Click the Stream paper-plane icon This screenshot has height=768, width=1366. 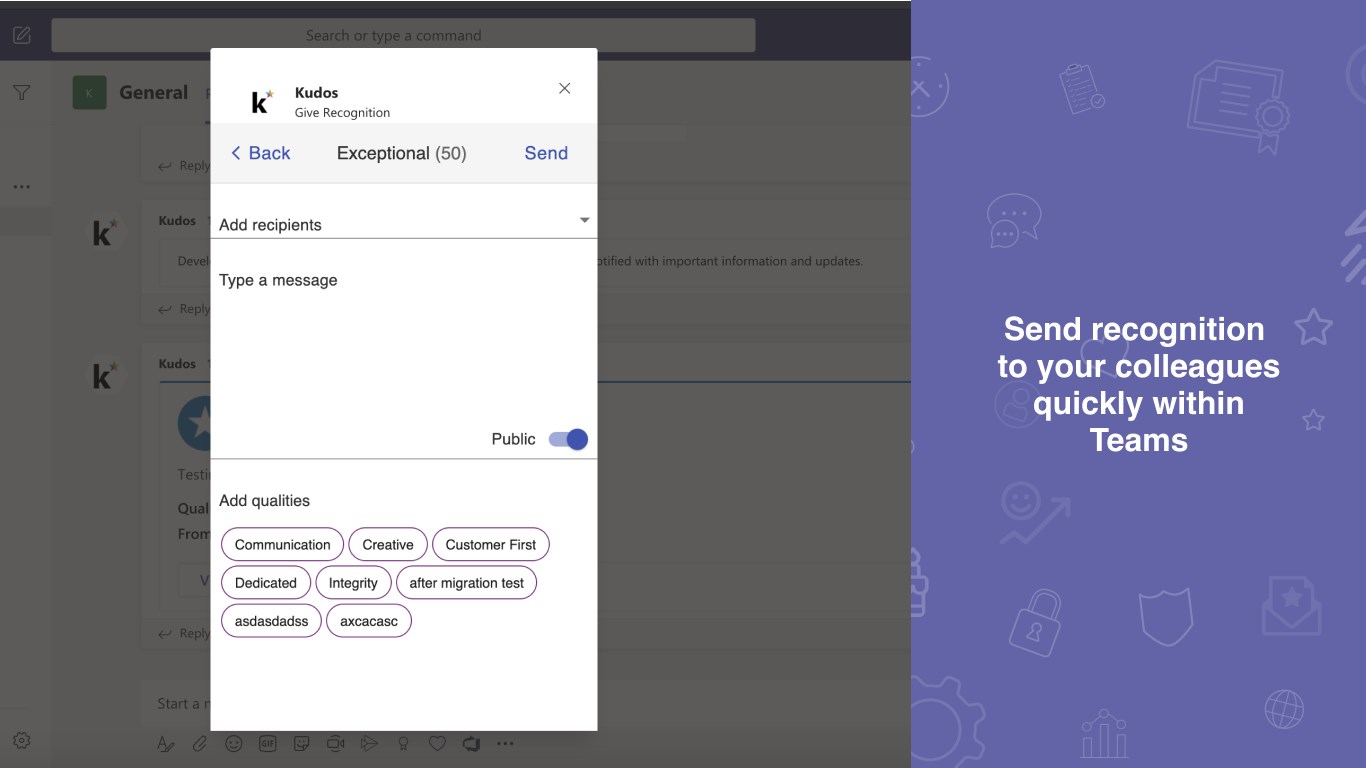[x=369, y=744]
